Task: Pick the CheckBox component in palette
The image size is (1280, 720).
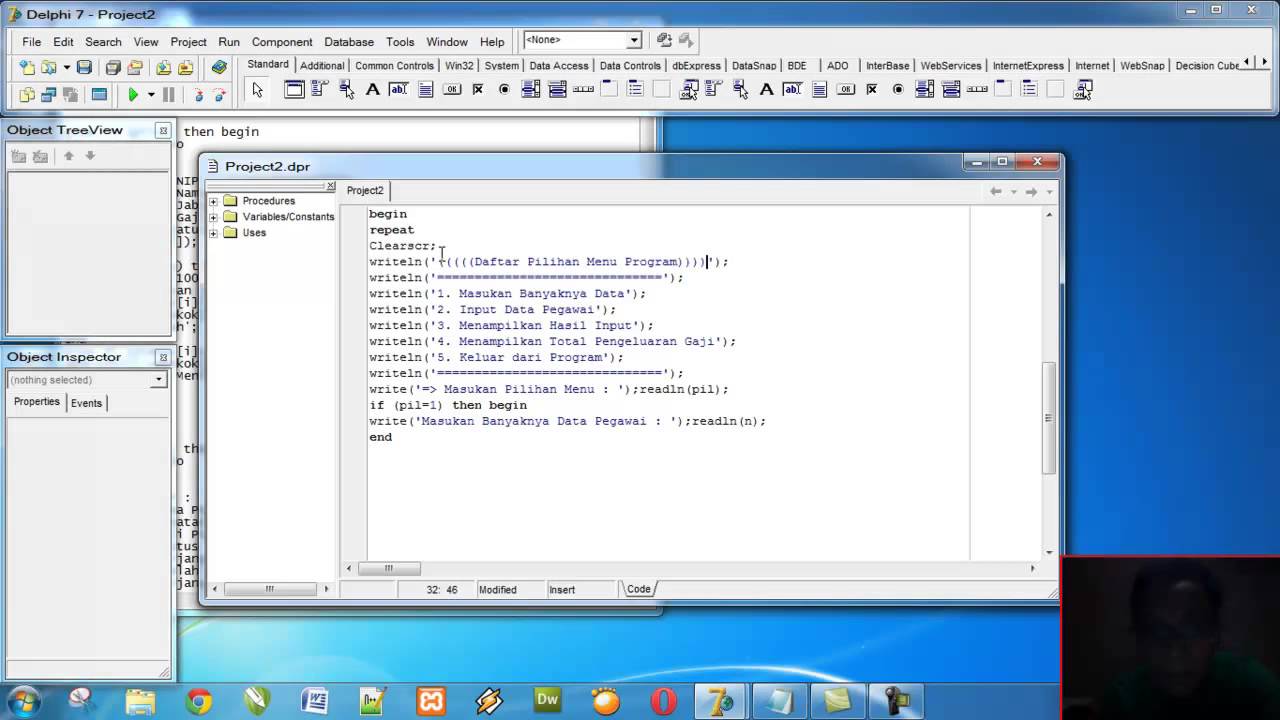Action: tap(478, 89)
